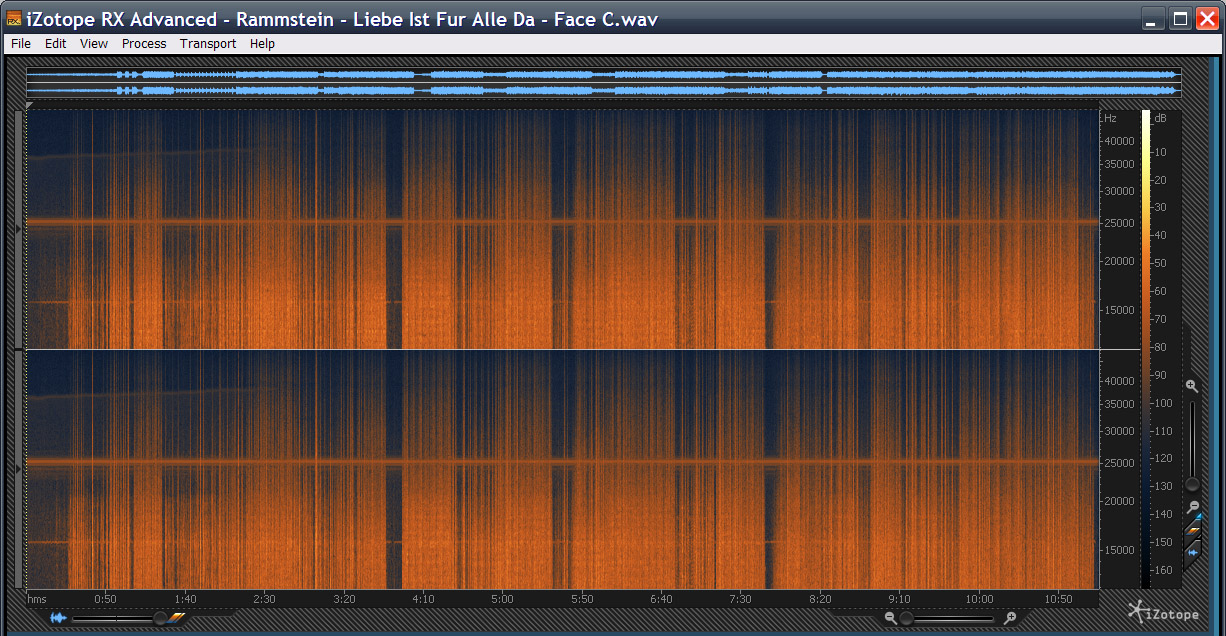Open the View menu
The height and width of the screenshot is (636, 1226).
point(94,44)
